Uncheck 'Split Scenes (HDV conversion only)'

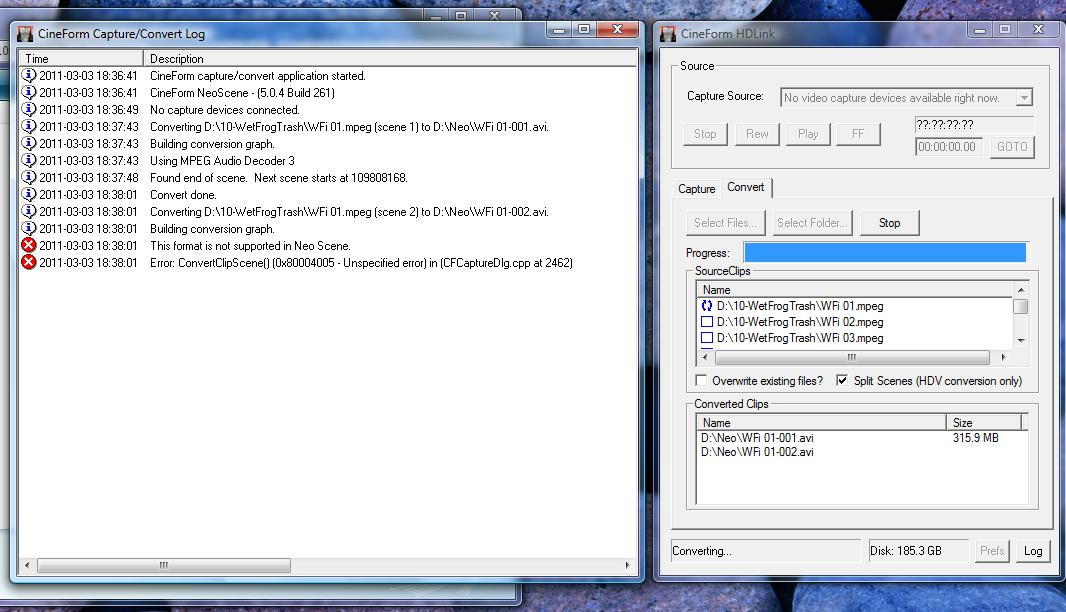click(841, 381)
